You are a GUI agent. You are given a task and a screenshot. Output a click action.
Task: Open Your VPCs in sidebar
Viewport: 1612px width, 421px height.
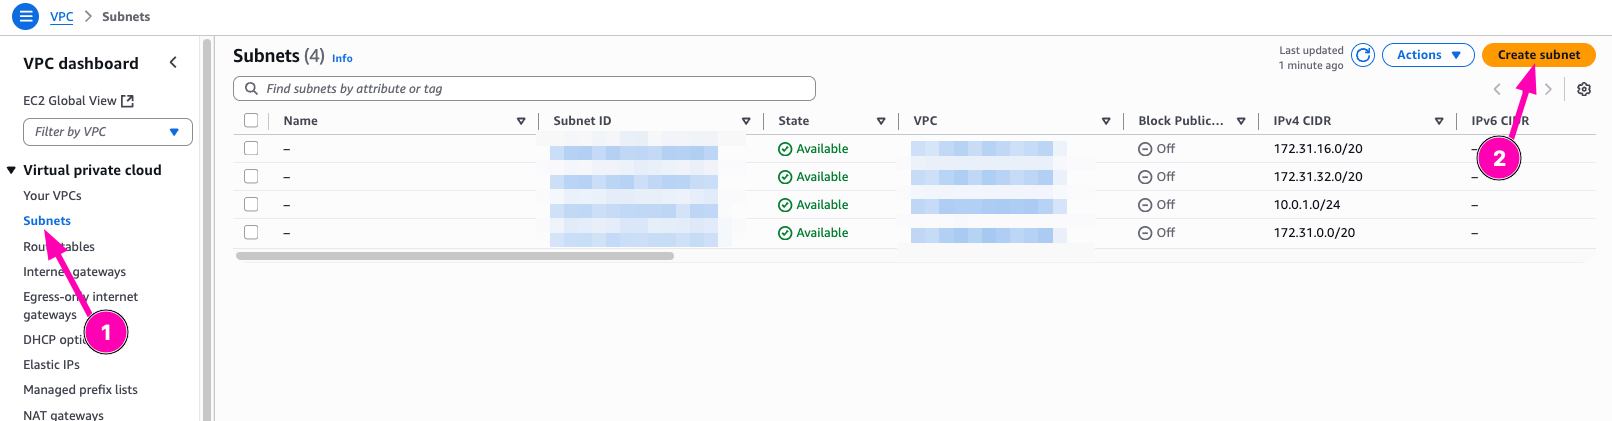pyautogui.click(x=52, y=196)
